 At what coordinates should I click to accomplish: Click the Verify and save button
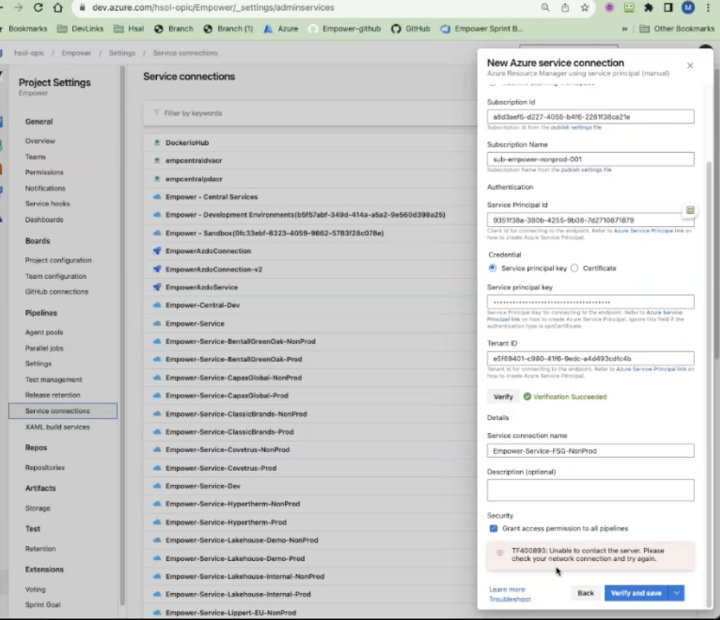coord(636,593)
